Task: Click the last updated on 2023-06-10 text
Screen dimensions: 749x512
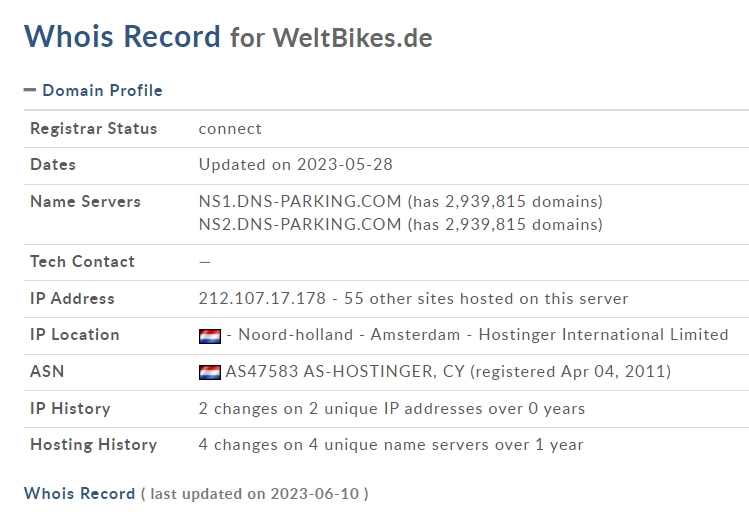Action: point(258,494)
